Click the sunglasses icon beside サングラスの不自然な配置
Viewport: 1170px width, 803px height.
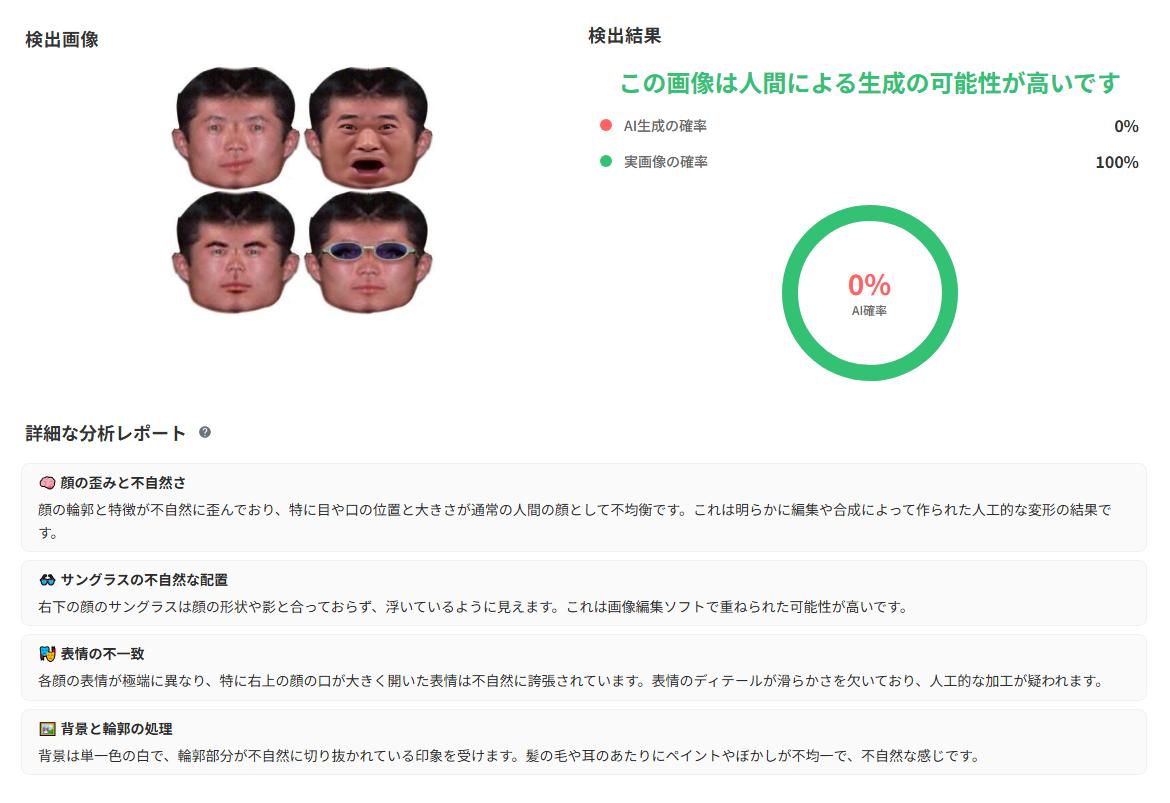(47, 580)
